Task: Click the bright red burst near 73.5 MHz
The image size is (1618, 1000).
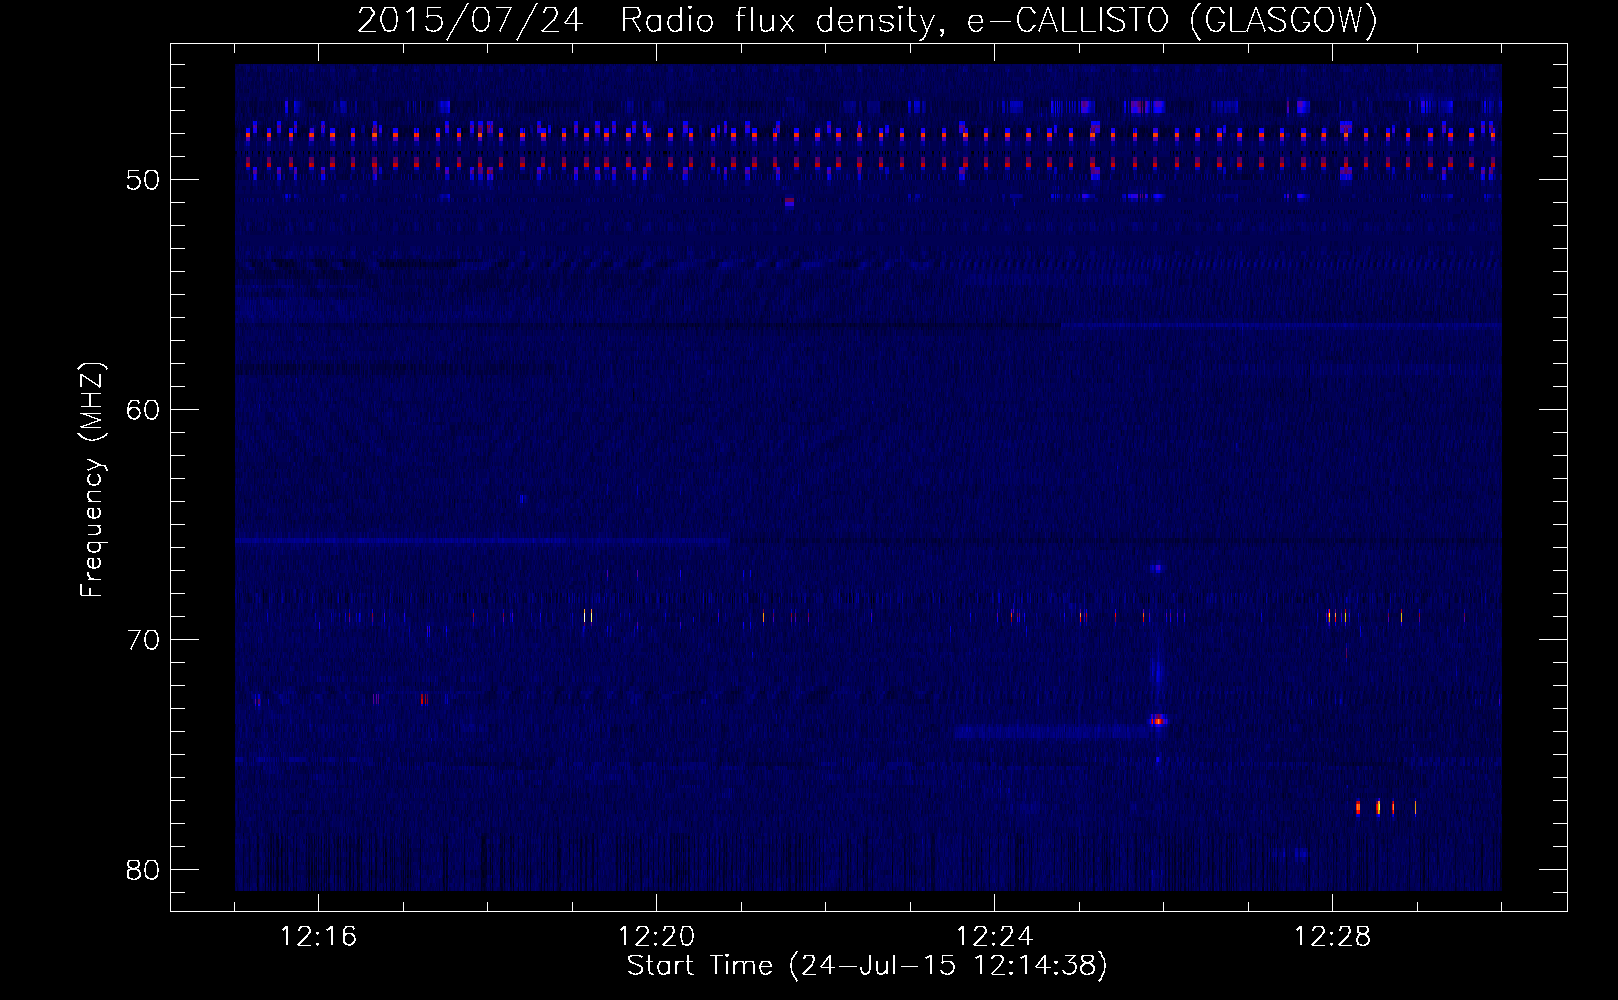Action: [1158, 720]
